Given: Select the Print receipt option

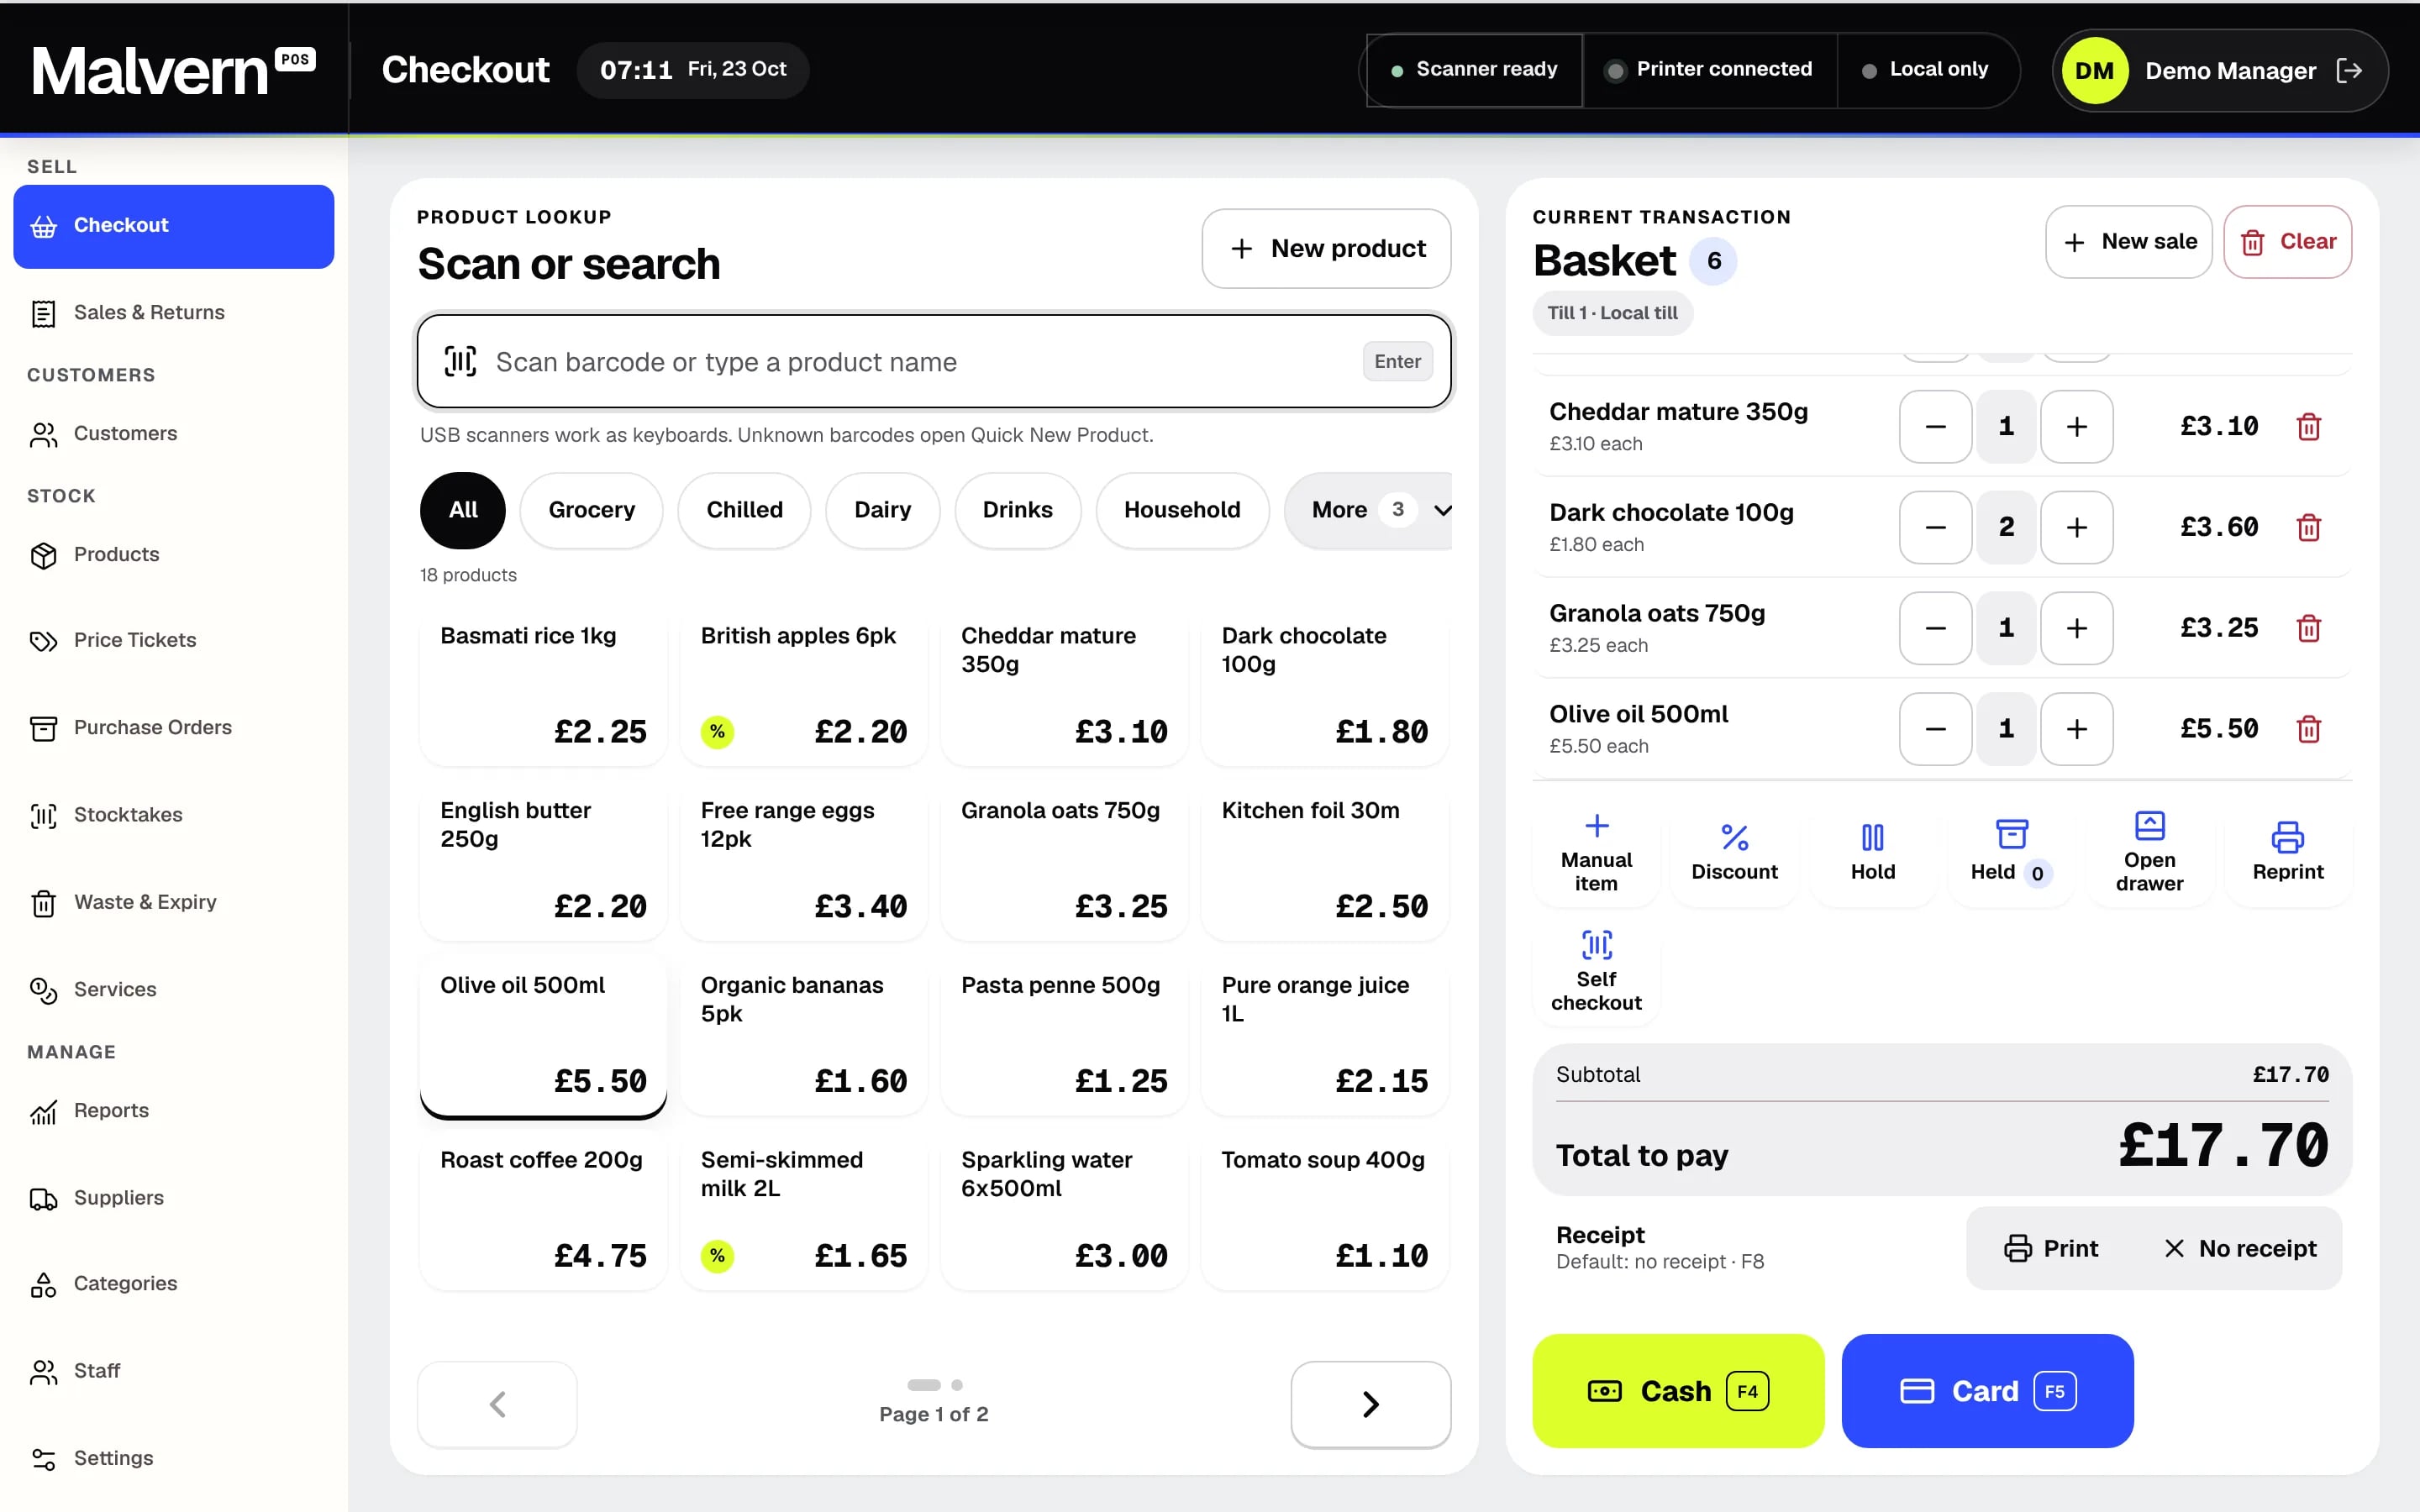Looking at the screenshot, I should click(2051, 1248).
